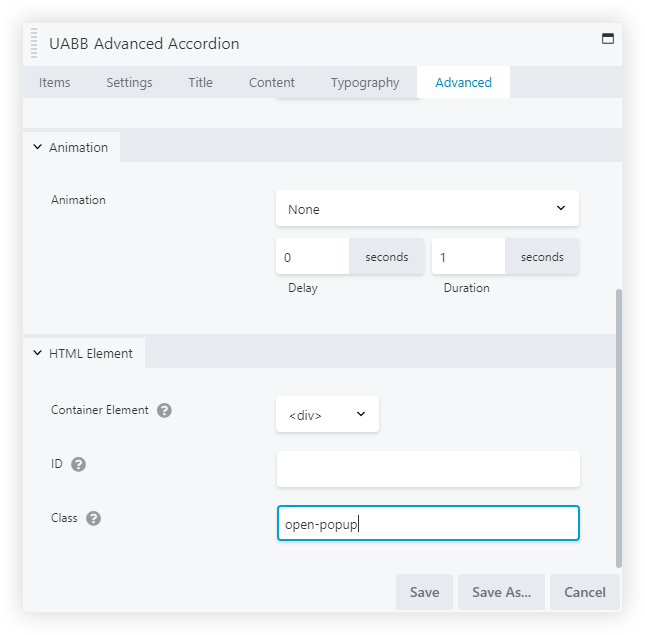The width and height of the screenshot is (645, 635).
Task: Click help icon next to Class label
Action: click(x=93, y=518)
